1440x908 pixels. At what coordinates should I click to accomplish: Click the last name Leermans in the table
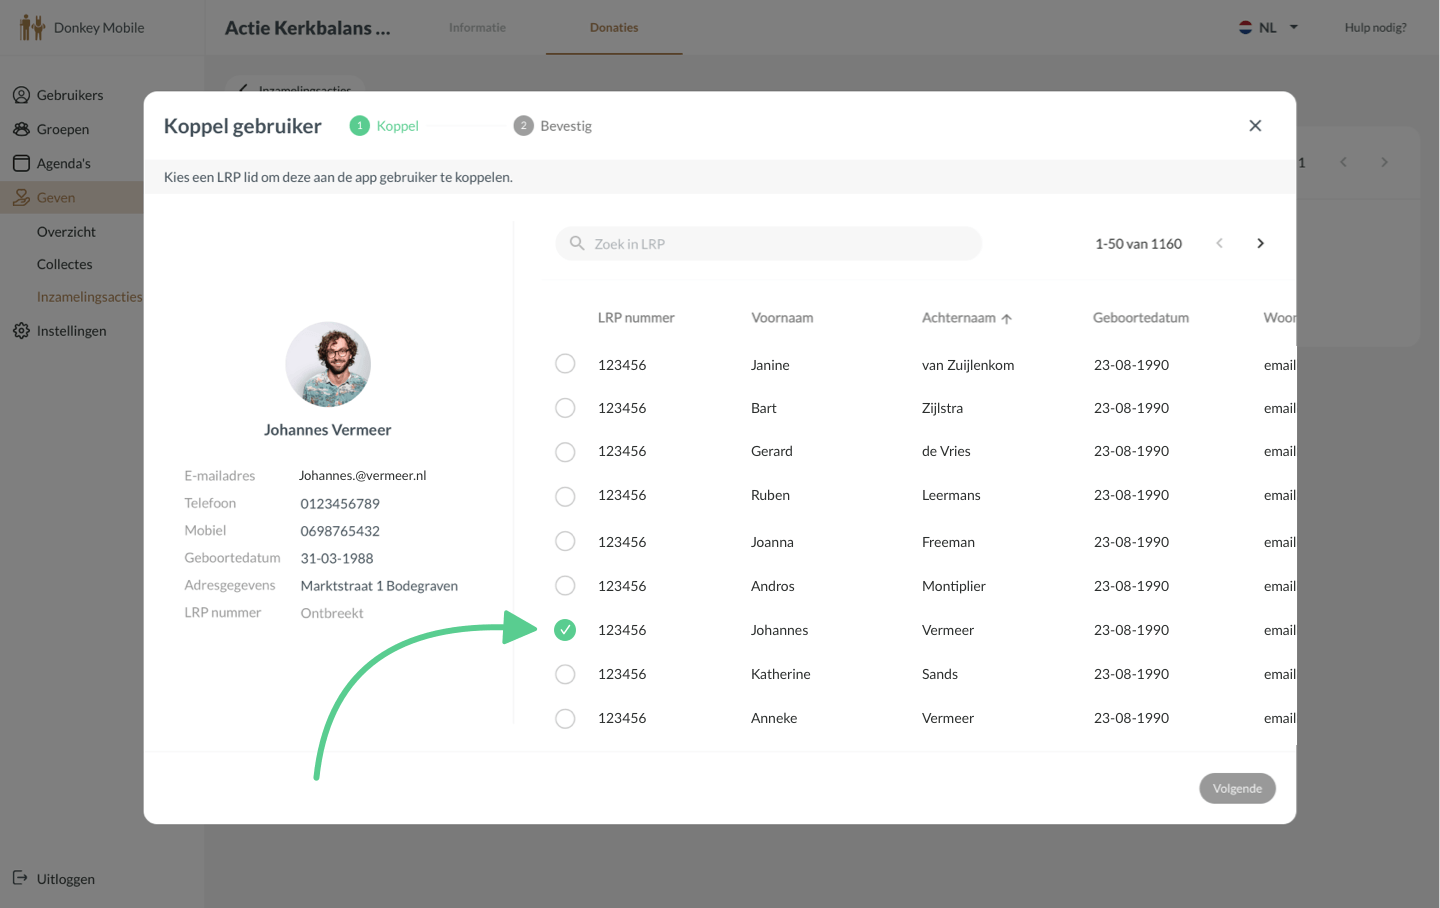tap(951, 495)
